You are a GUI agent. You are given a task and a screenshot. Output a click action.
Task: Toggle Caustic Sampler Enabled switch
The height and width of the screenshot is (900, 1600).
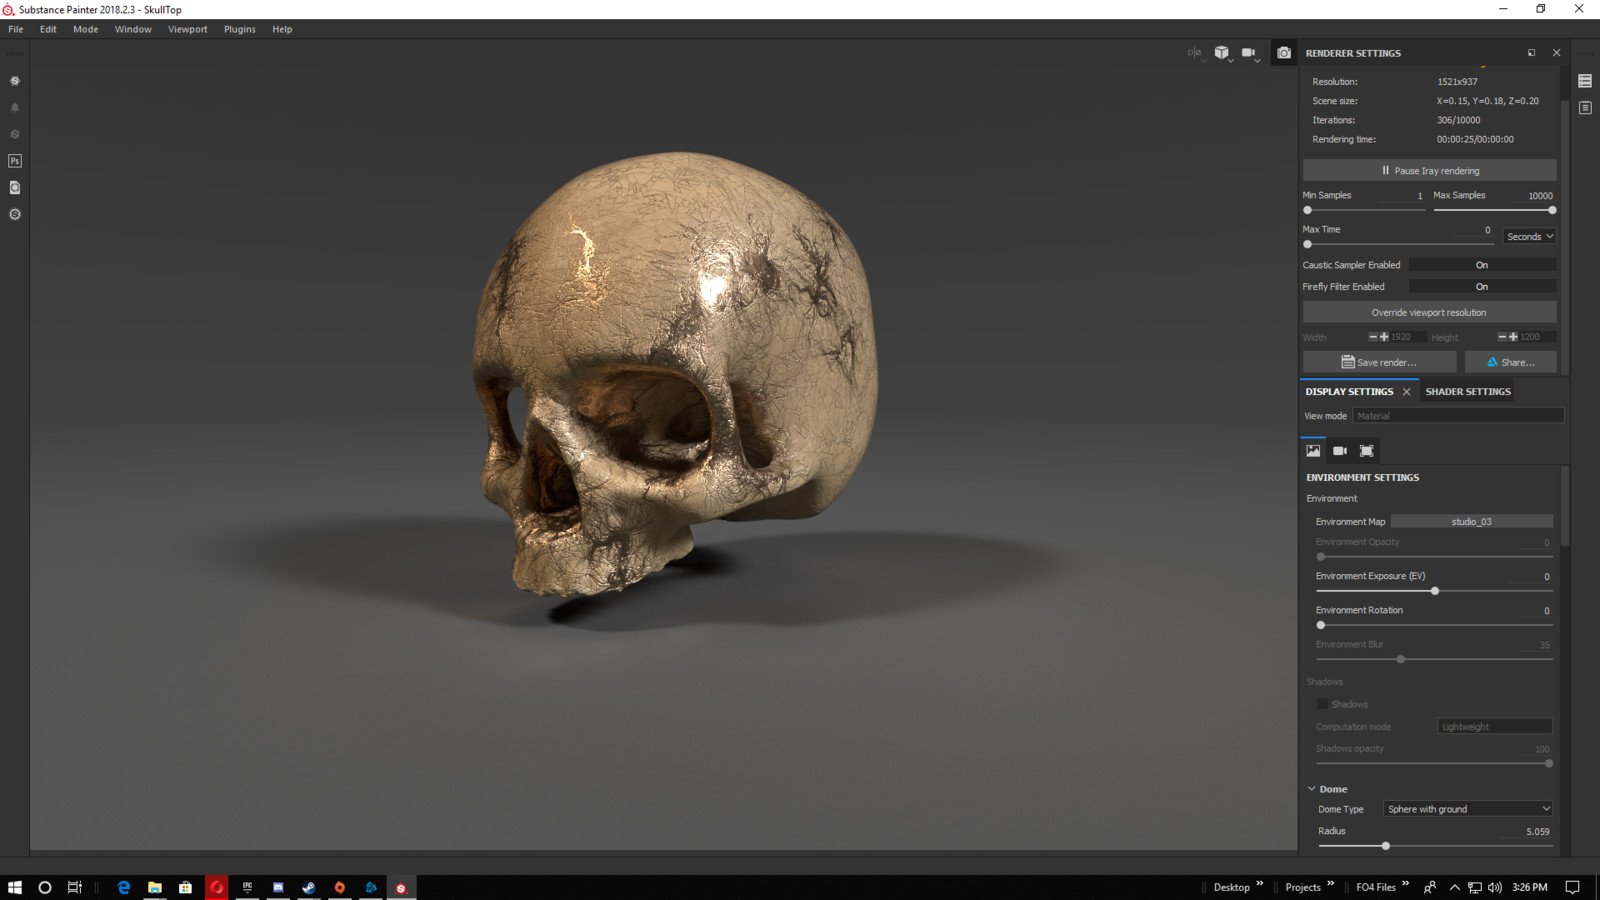(1482, 265)
